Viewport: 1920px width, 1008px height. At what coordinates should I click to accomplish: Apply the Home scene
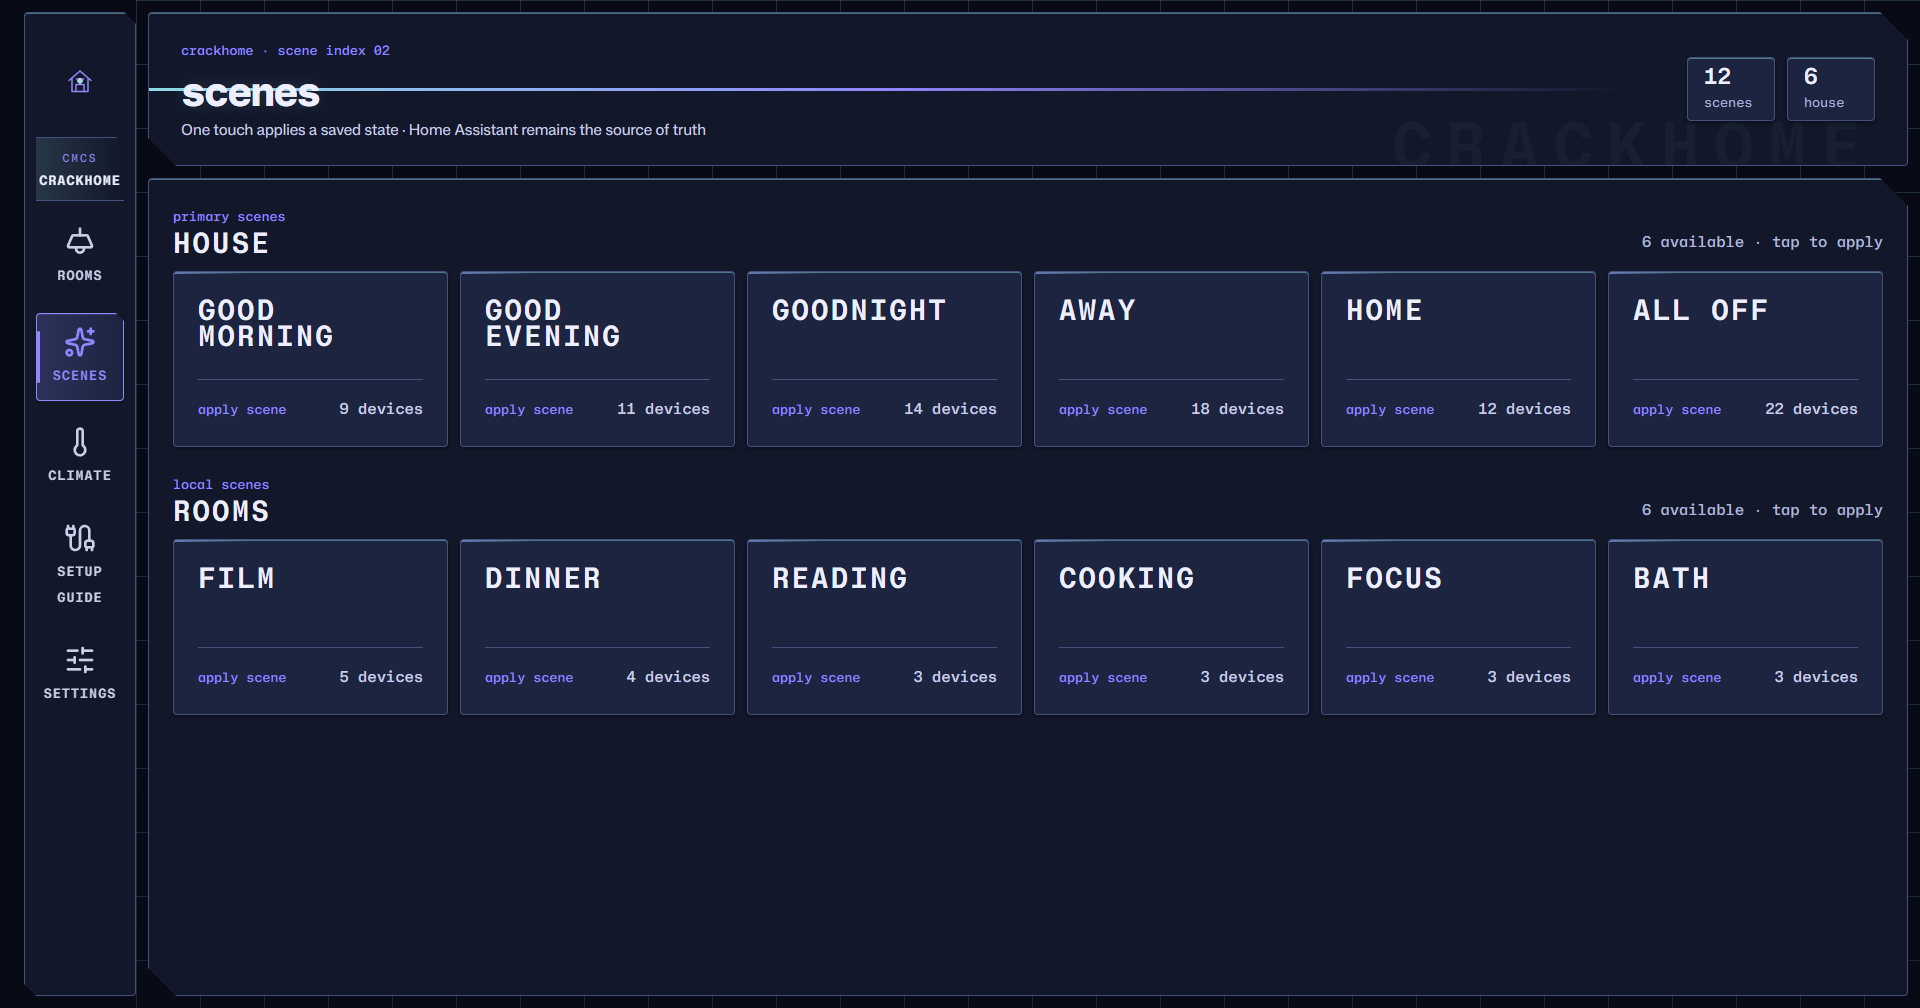(x=1458, y=359)
